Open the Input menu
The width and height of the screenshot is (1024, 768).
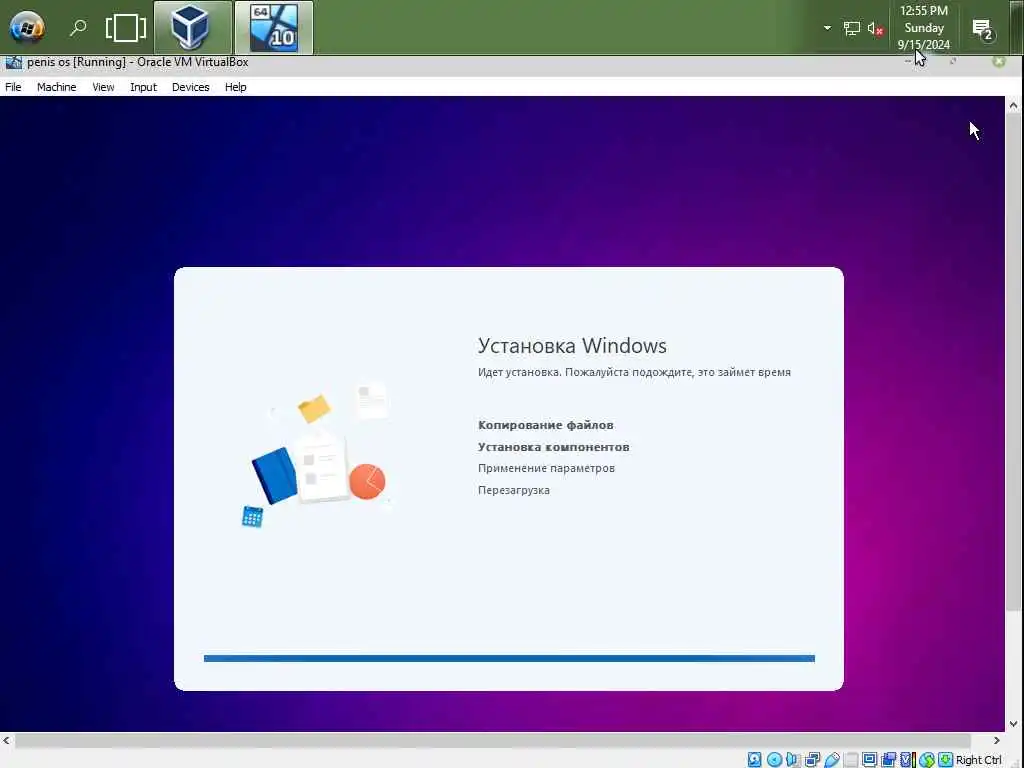click(143, 87)
